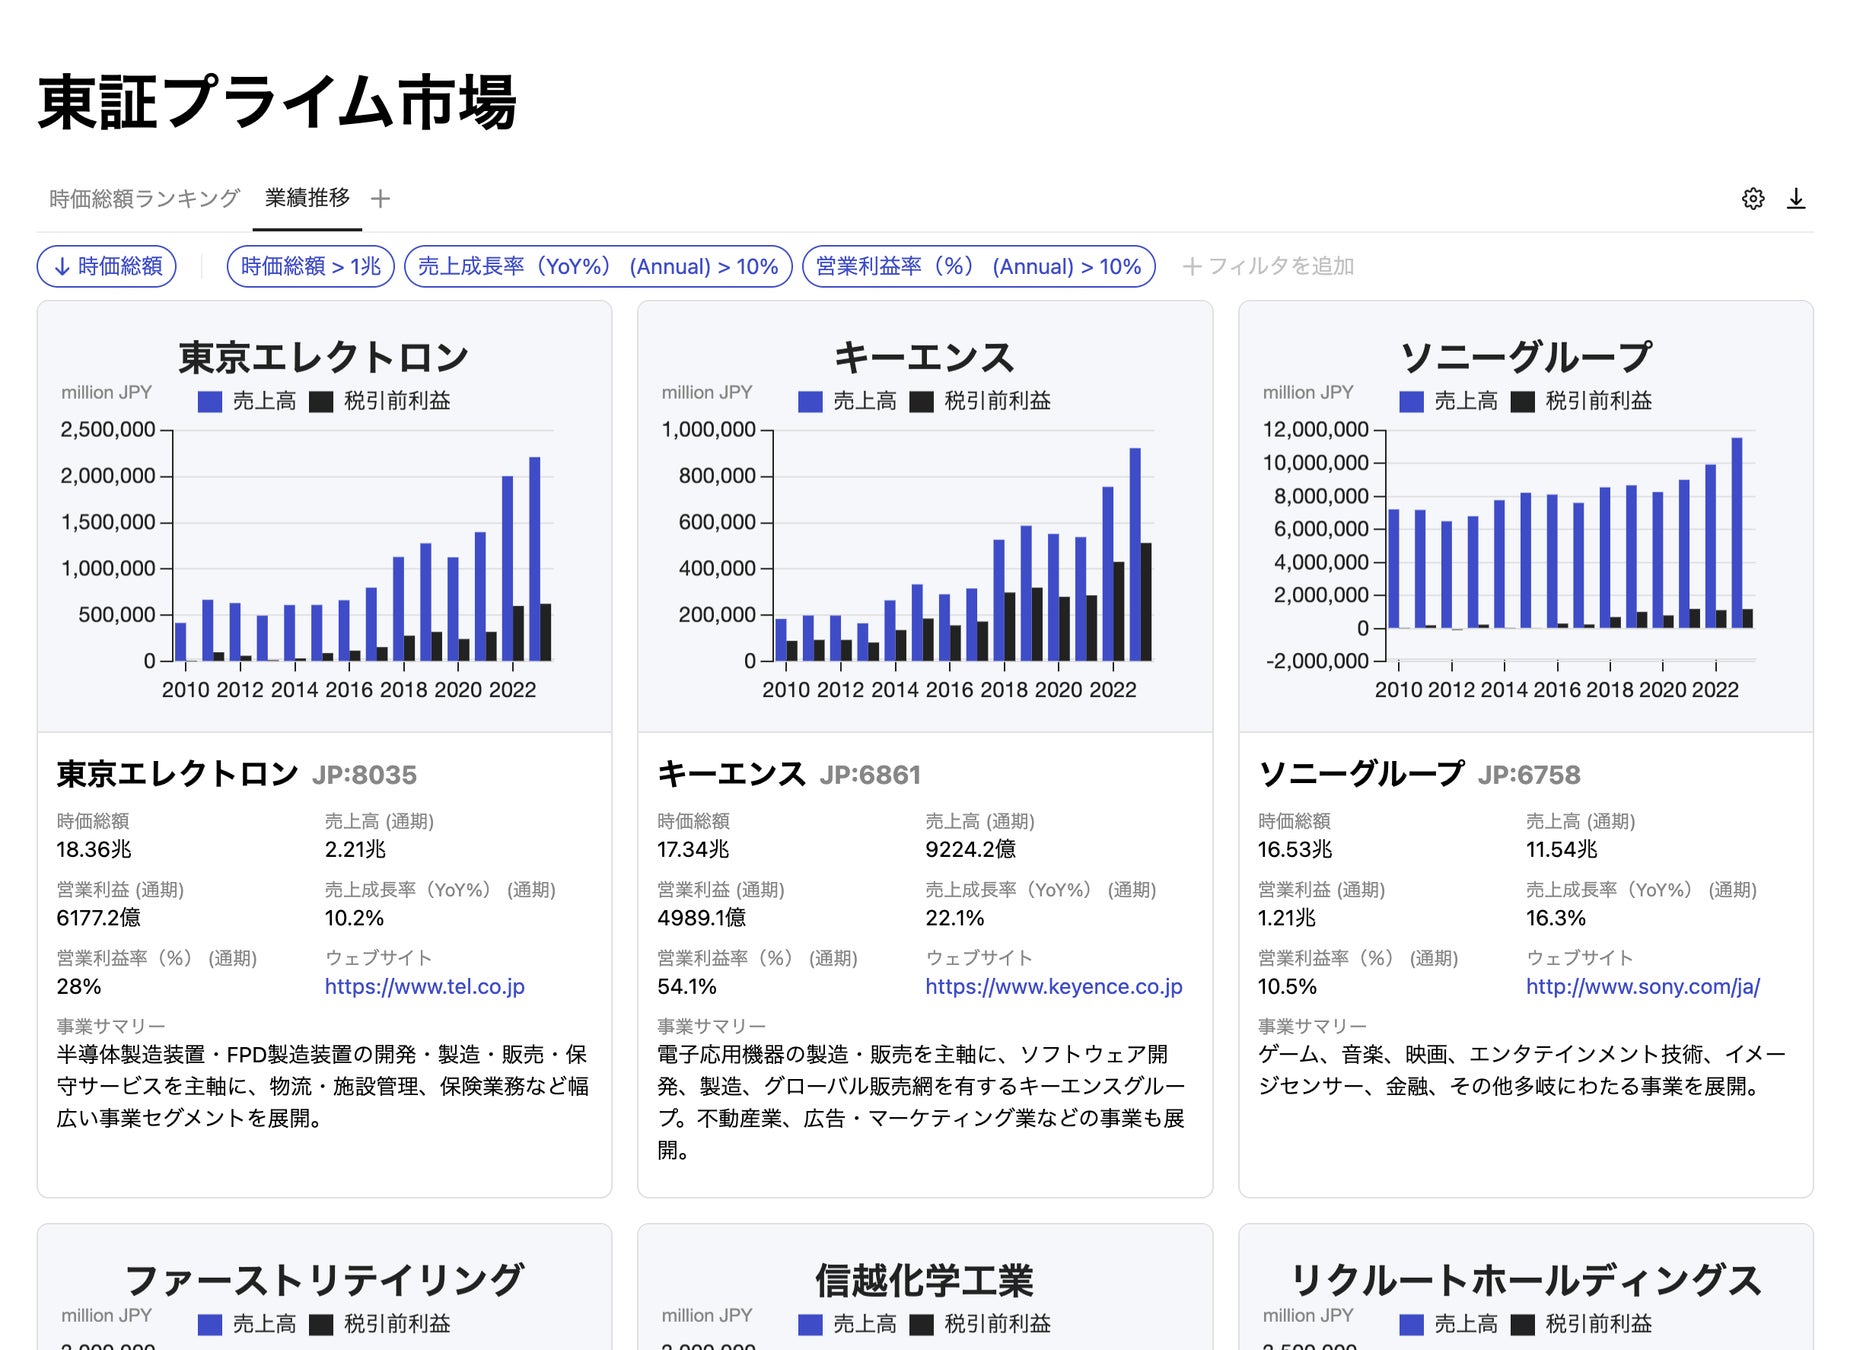Open the 時価総額 > 1兆 filter chip

[311, 266]
